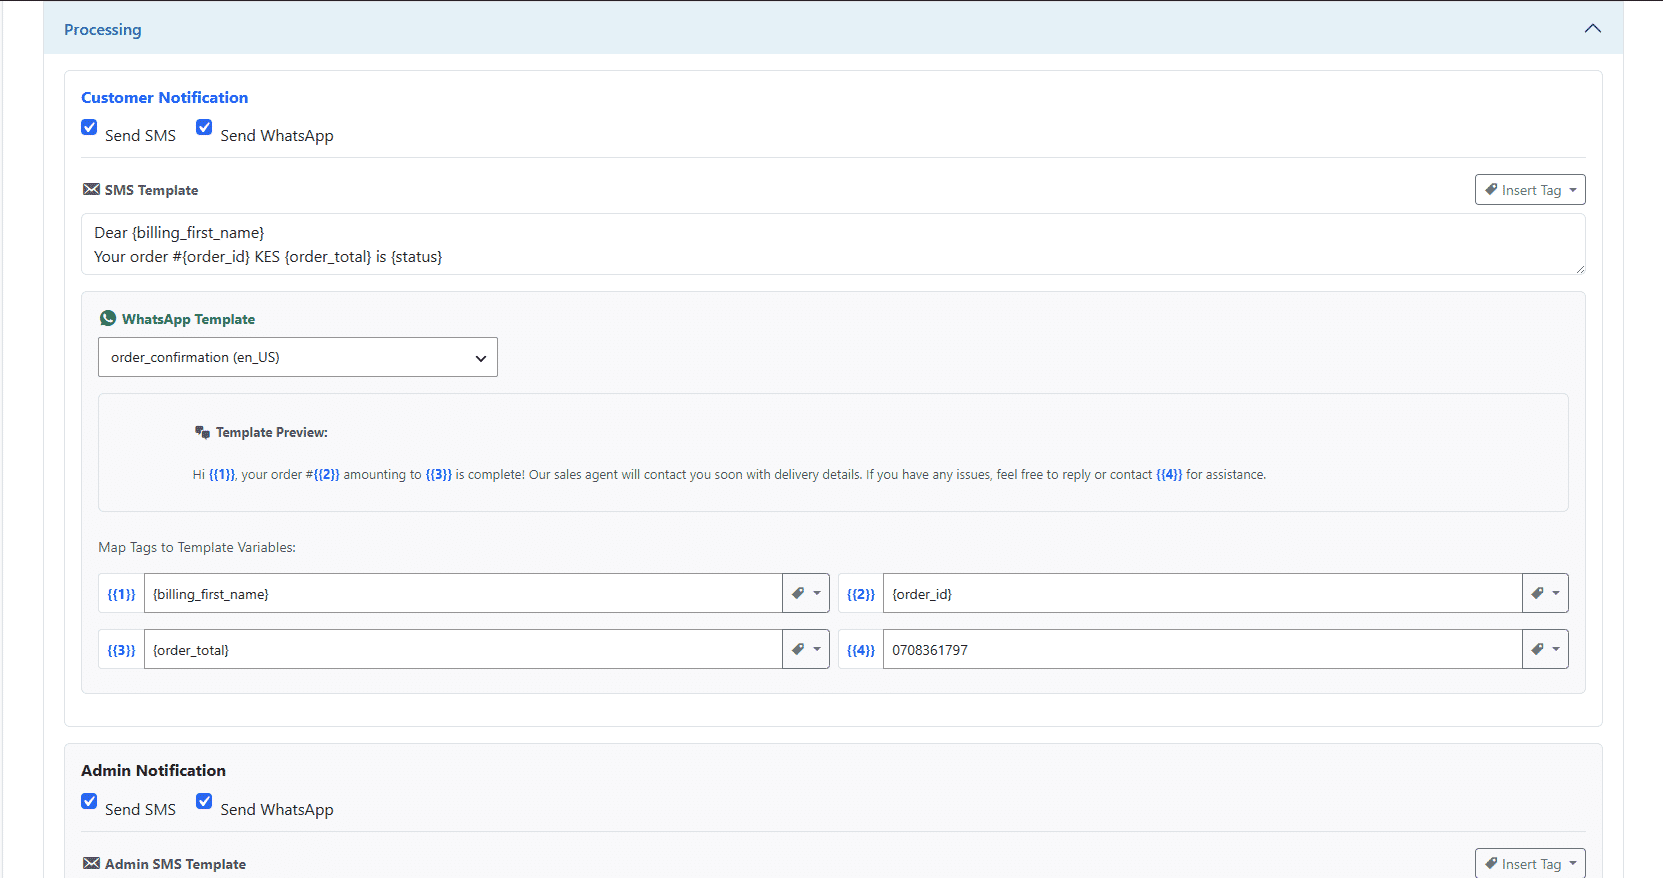Open tag picker for {{3}} variable

click(806, 649)
